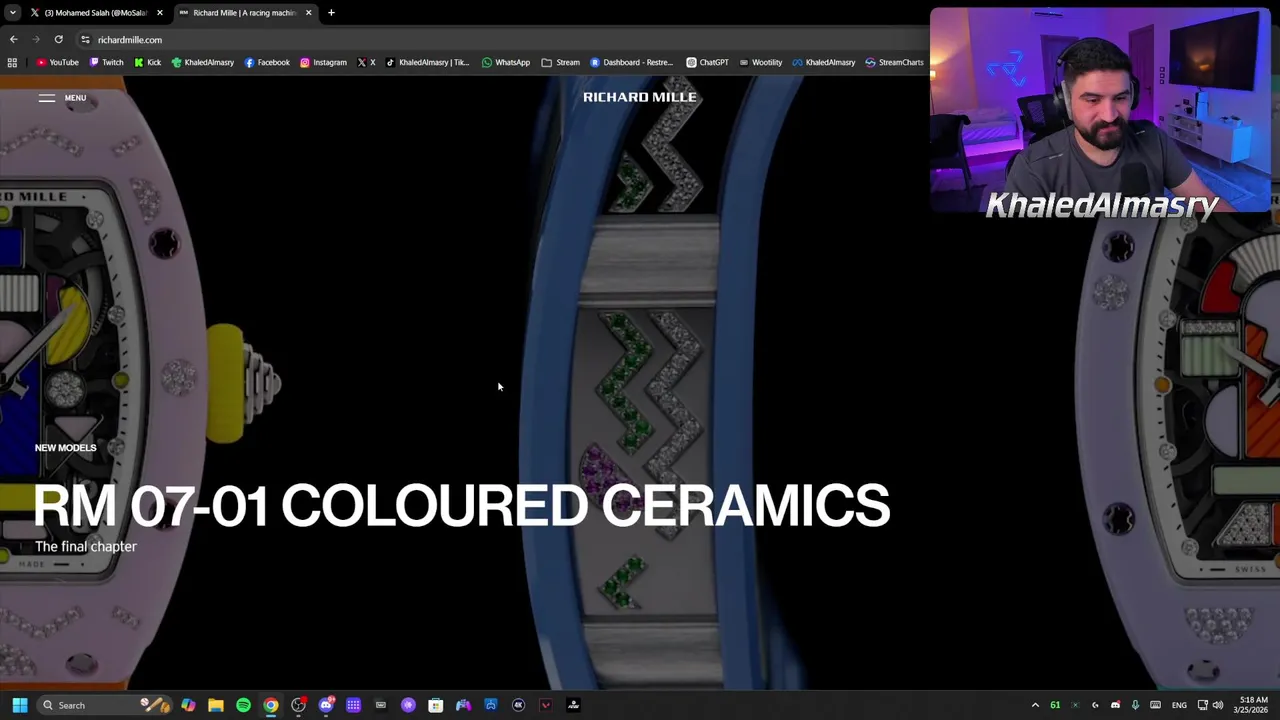Go forward in browser history

coord(36,40)
